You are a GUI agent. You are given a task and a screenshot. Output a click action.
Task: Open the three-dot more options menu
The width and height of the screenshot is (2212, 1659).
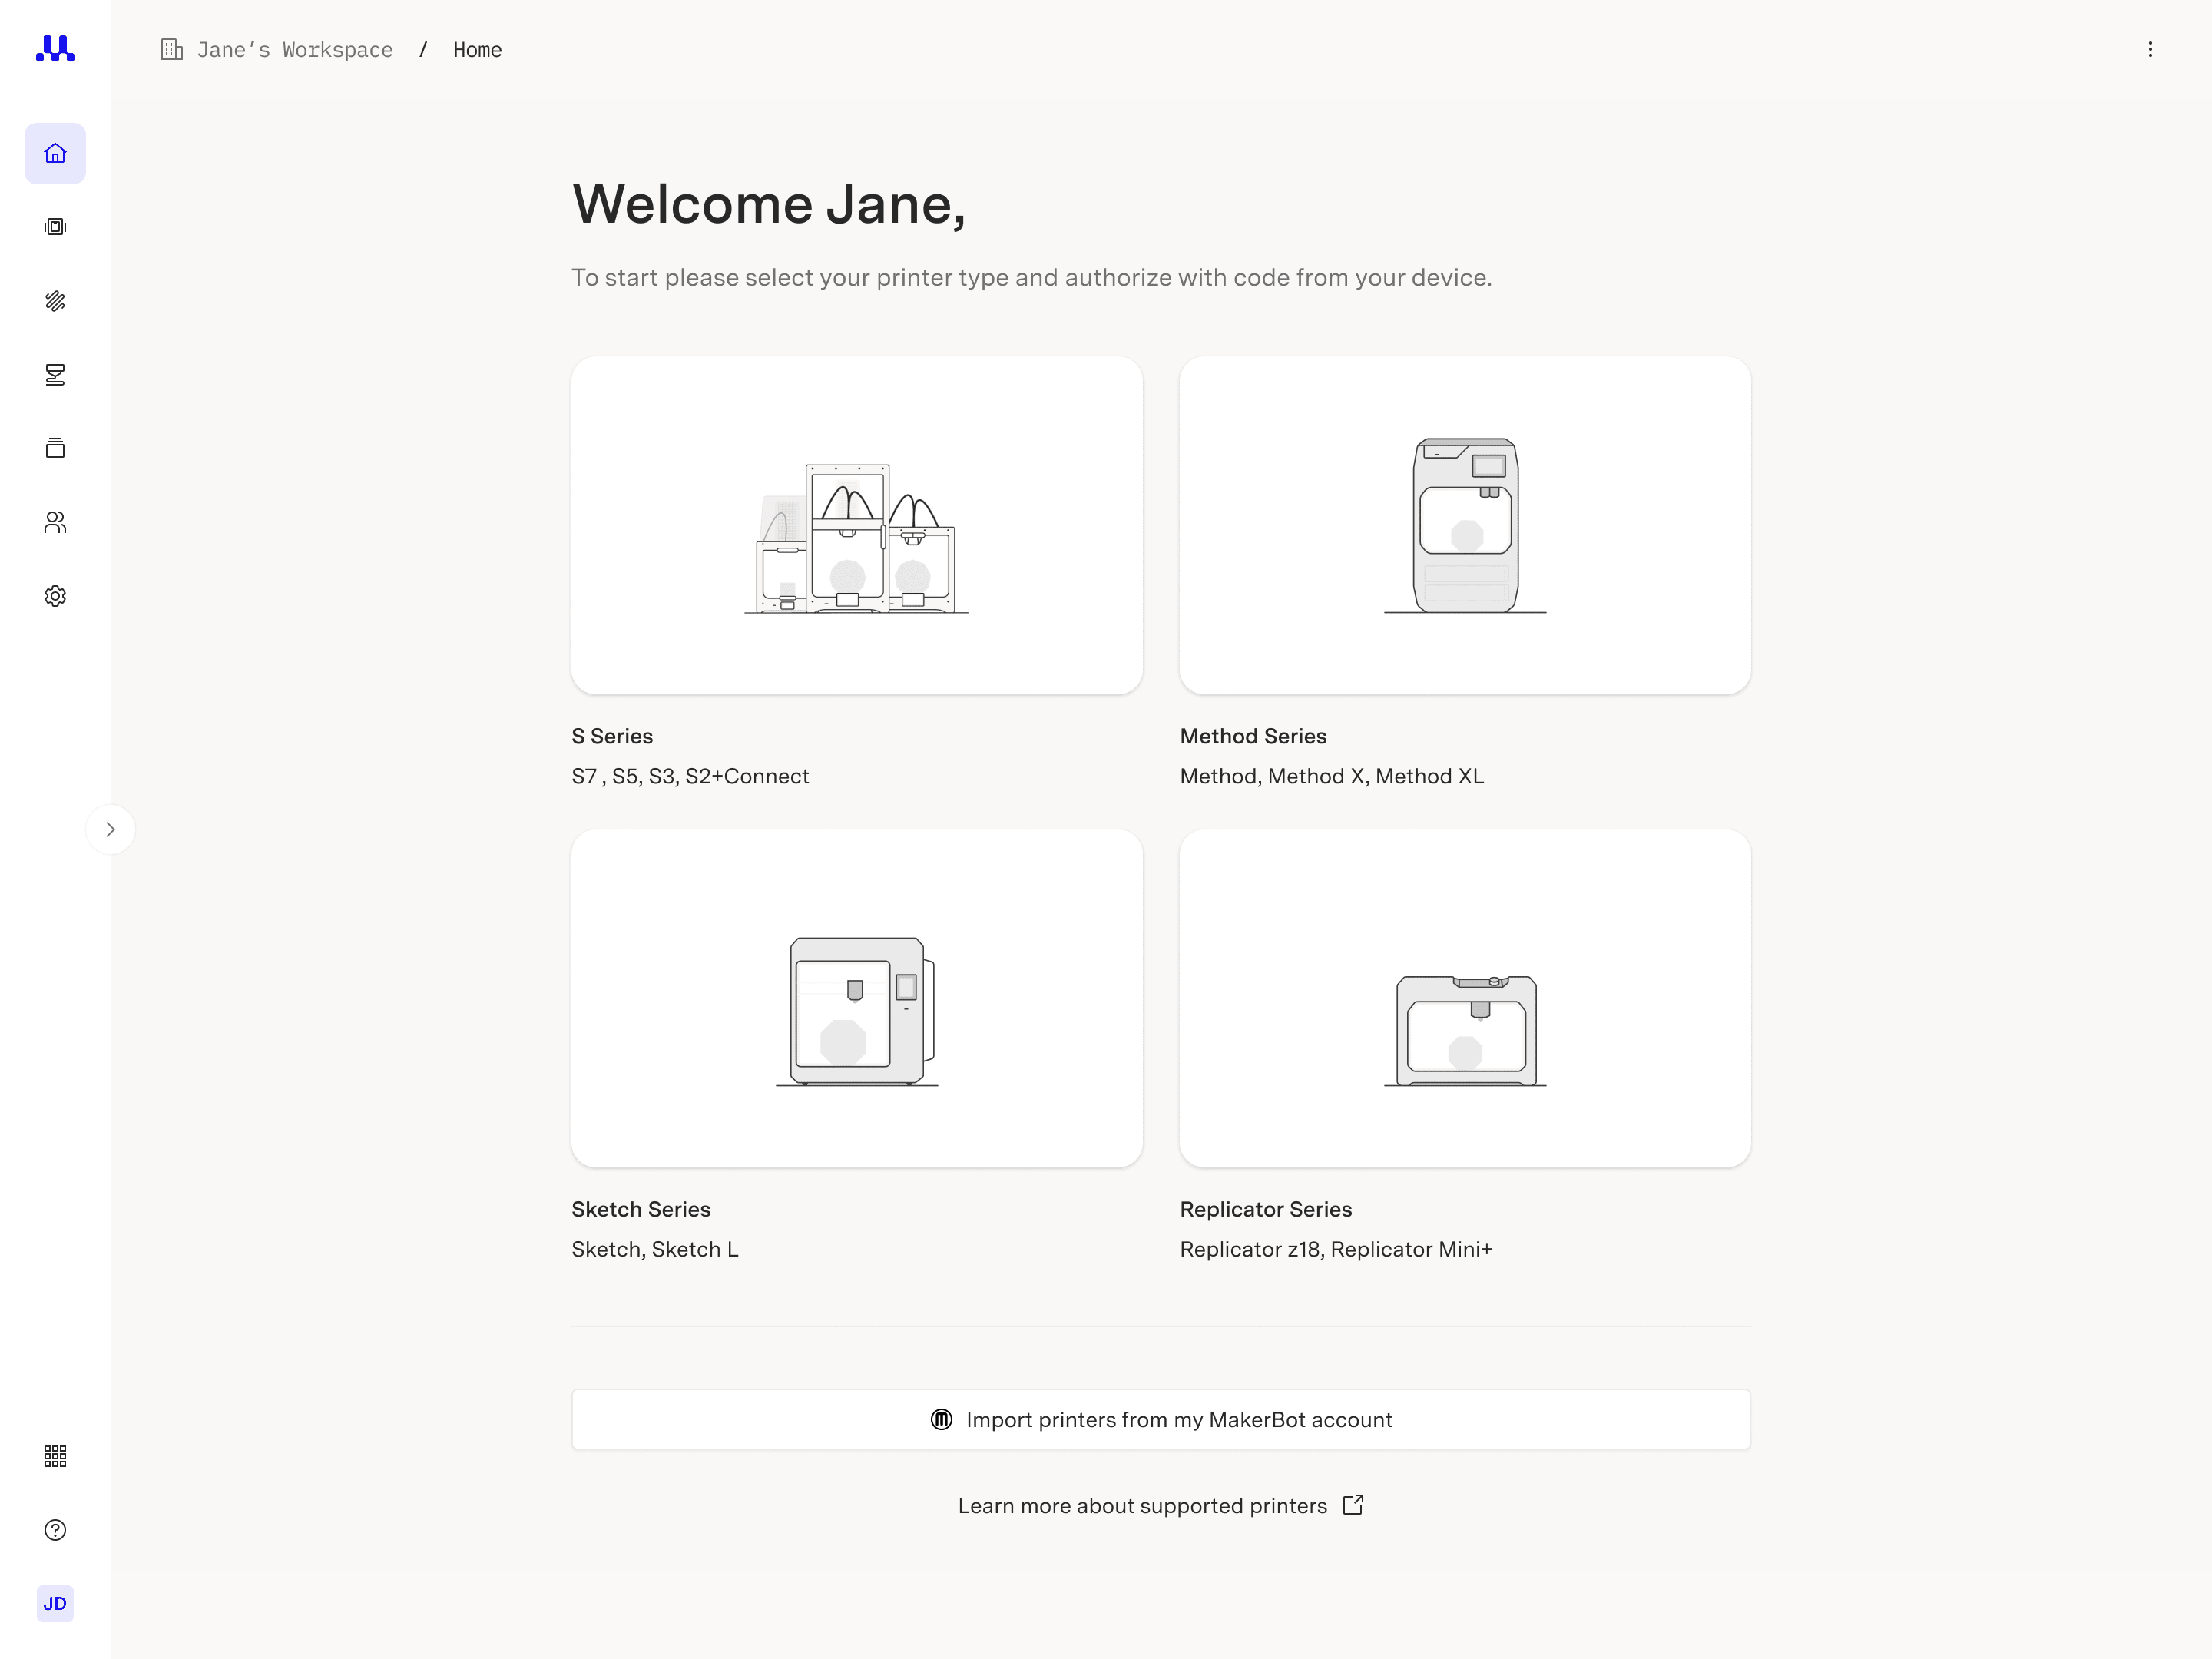coord(2150,49)
